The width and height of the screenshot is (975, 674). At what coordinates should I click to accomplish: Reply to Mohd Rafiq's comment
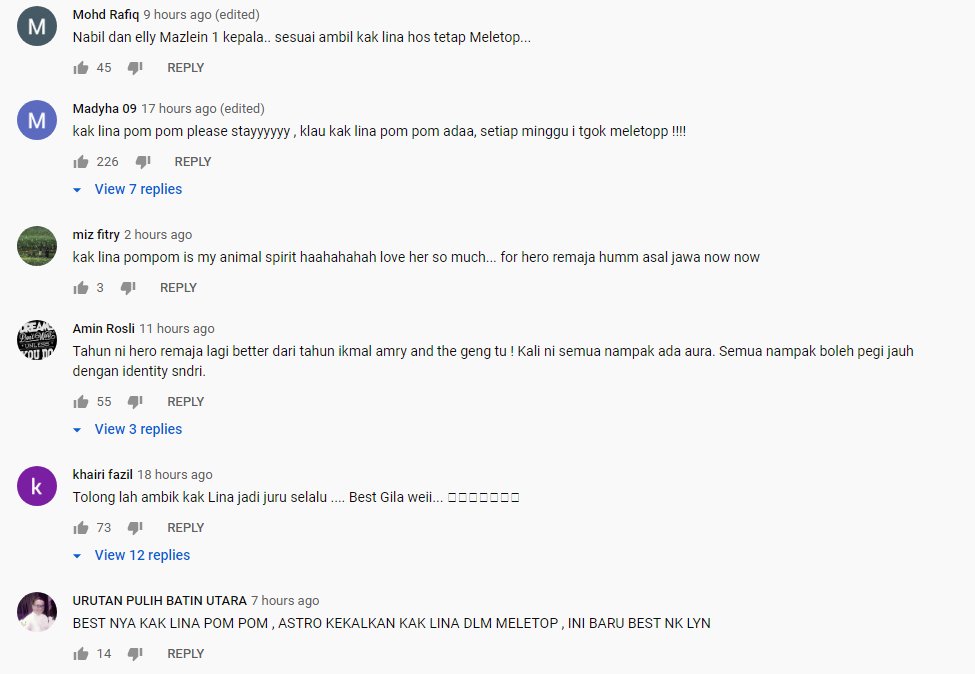[185, 68]
